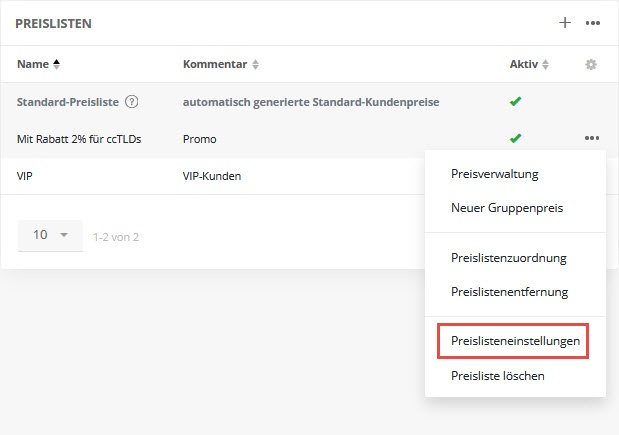Click the active checkmark of Standard-Preisliste
Viewport: 619px width, 435px height.
coord(515,101)
